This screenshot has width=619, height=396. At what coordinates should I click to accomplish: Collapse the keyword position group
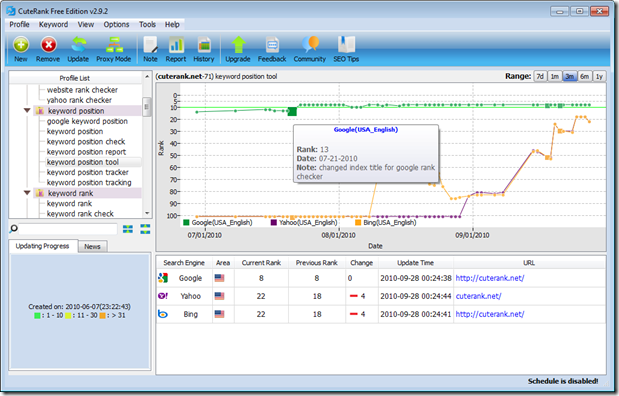(x=27, y=111)
